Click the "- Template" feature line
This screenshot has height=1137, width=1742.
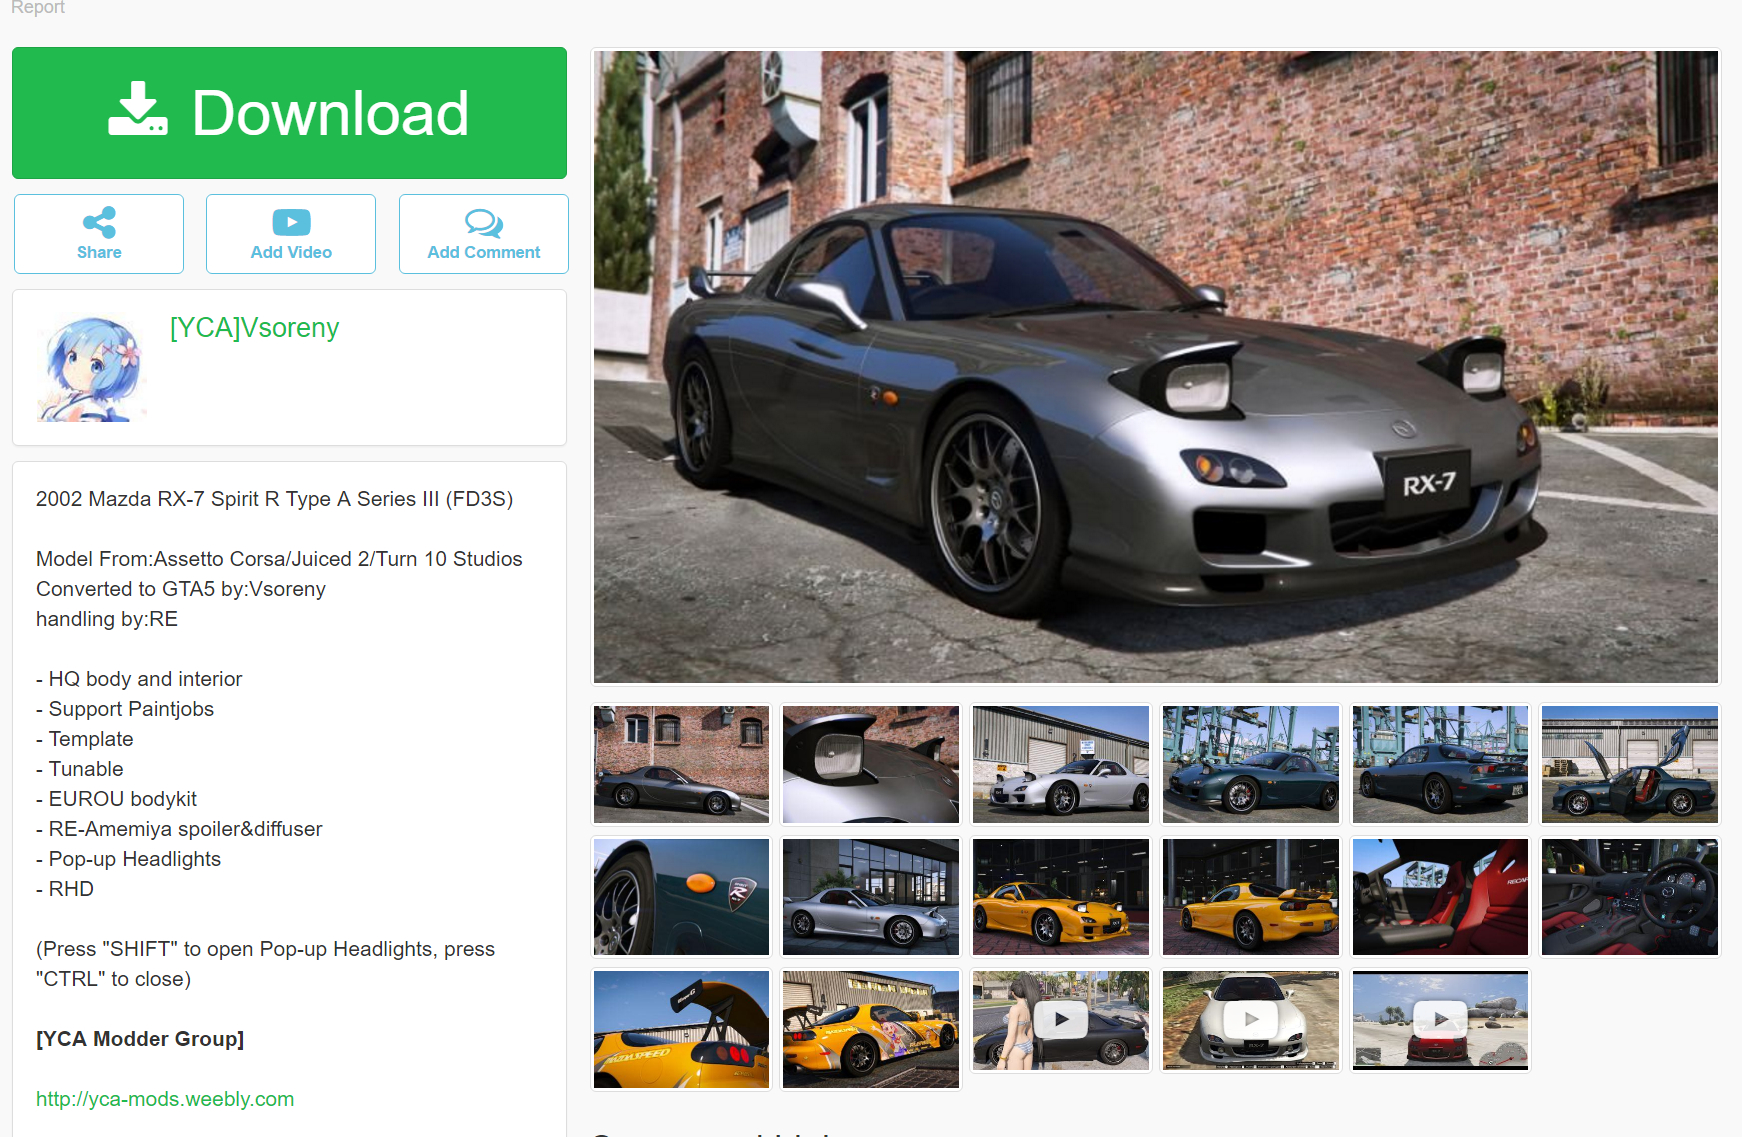(x=85, y=739)
